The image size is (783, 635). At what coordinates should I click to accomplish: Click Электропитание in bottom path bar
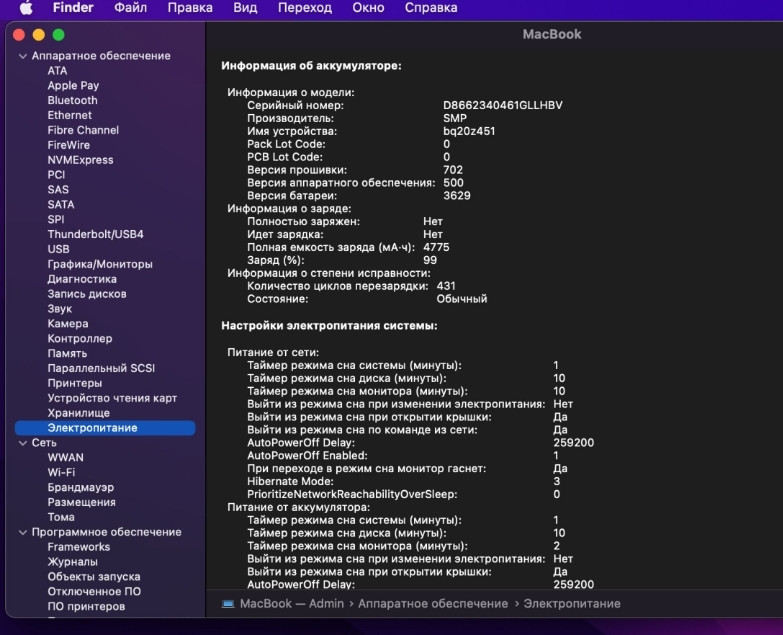click(x=572, y=603)
